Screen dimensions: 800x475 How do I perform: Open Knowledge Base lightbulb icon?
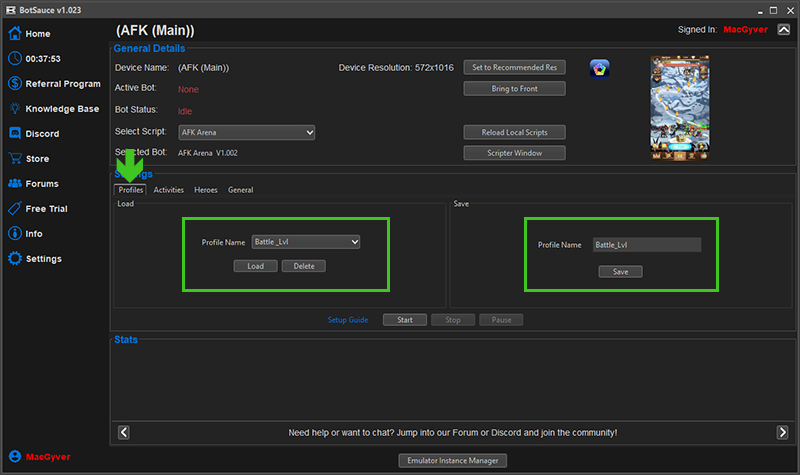15,109
